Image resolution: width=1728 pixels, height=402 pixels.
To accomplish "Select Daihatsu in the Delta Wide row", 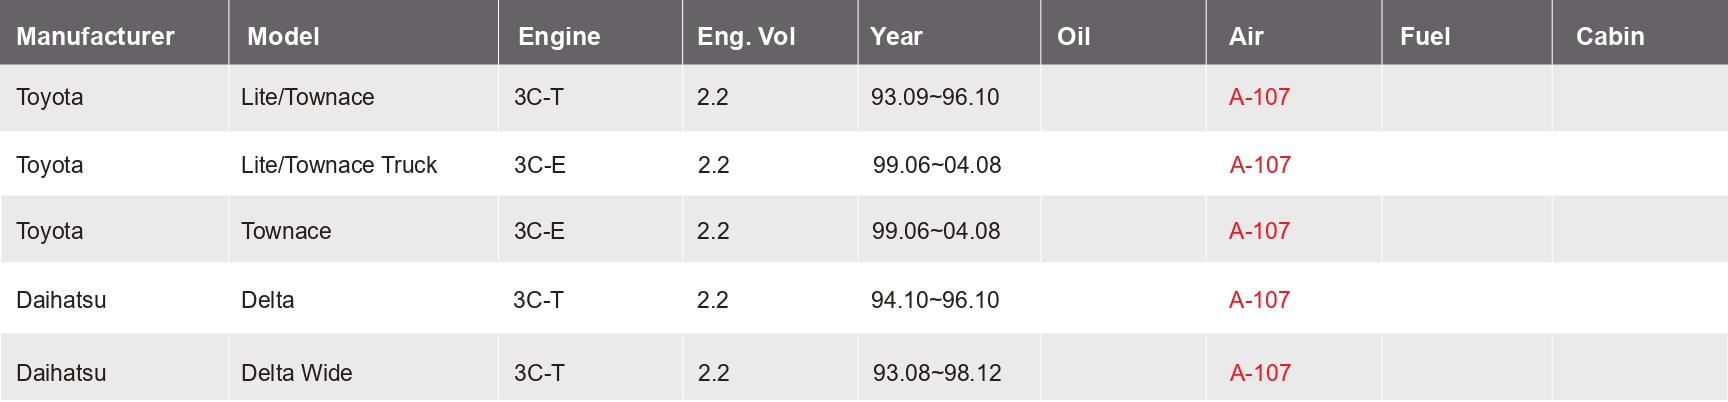I will pyautogui.click(x=61, y=373).
